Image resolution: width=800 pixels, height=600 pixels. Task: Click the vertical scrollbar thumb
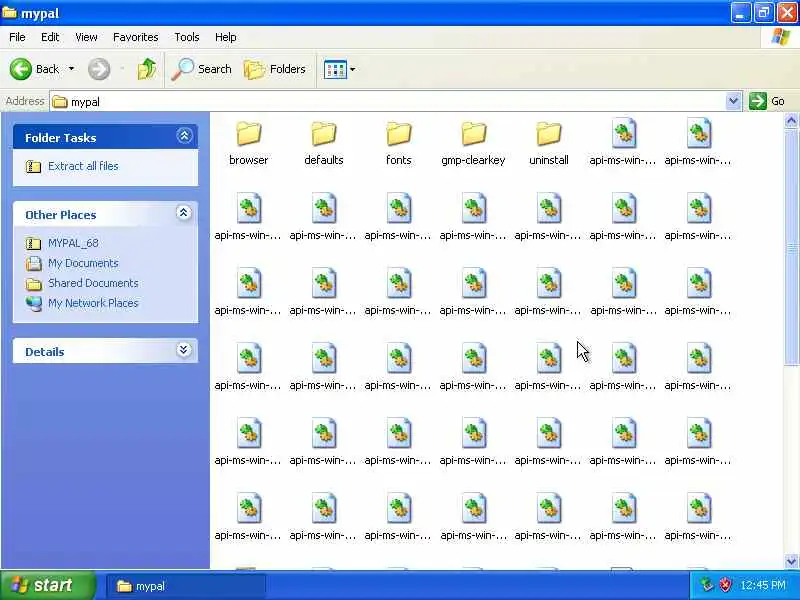click(791, 247)
